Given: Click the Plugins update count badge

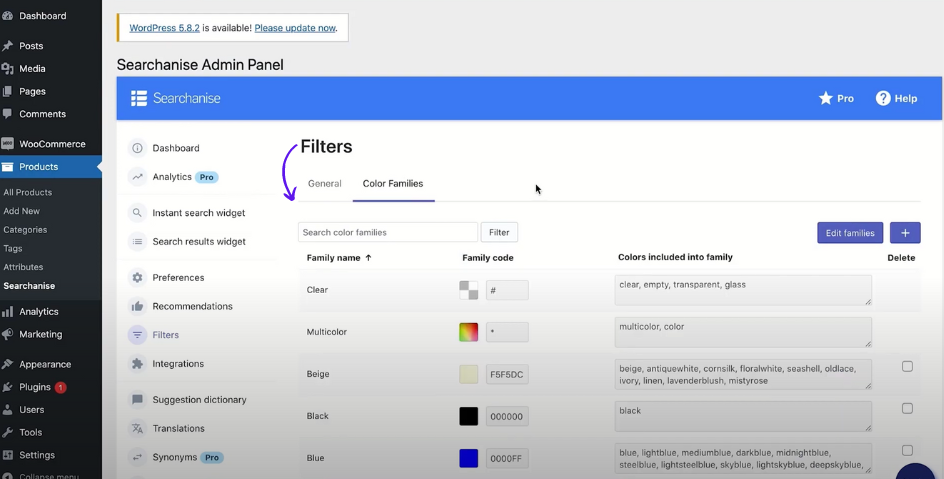Looking at the screenshot, I should pos(60,388).
